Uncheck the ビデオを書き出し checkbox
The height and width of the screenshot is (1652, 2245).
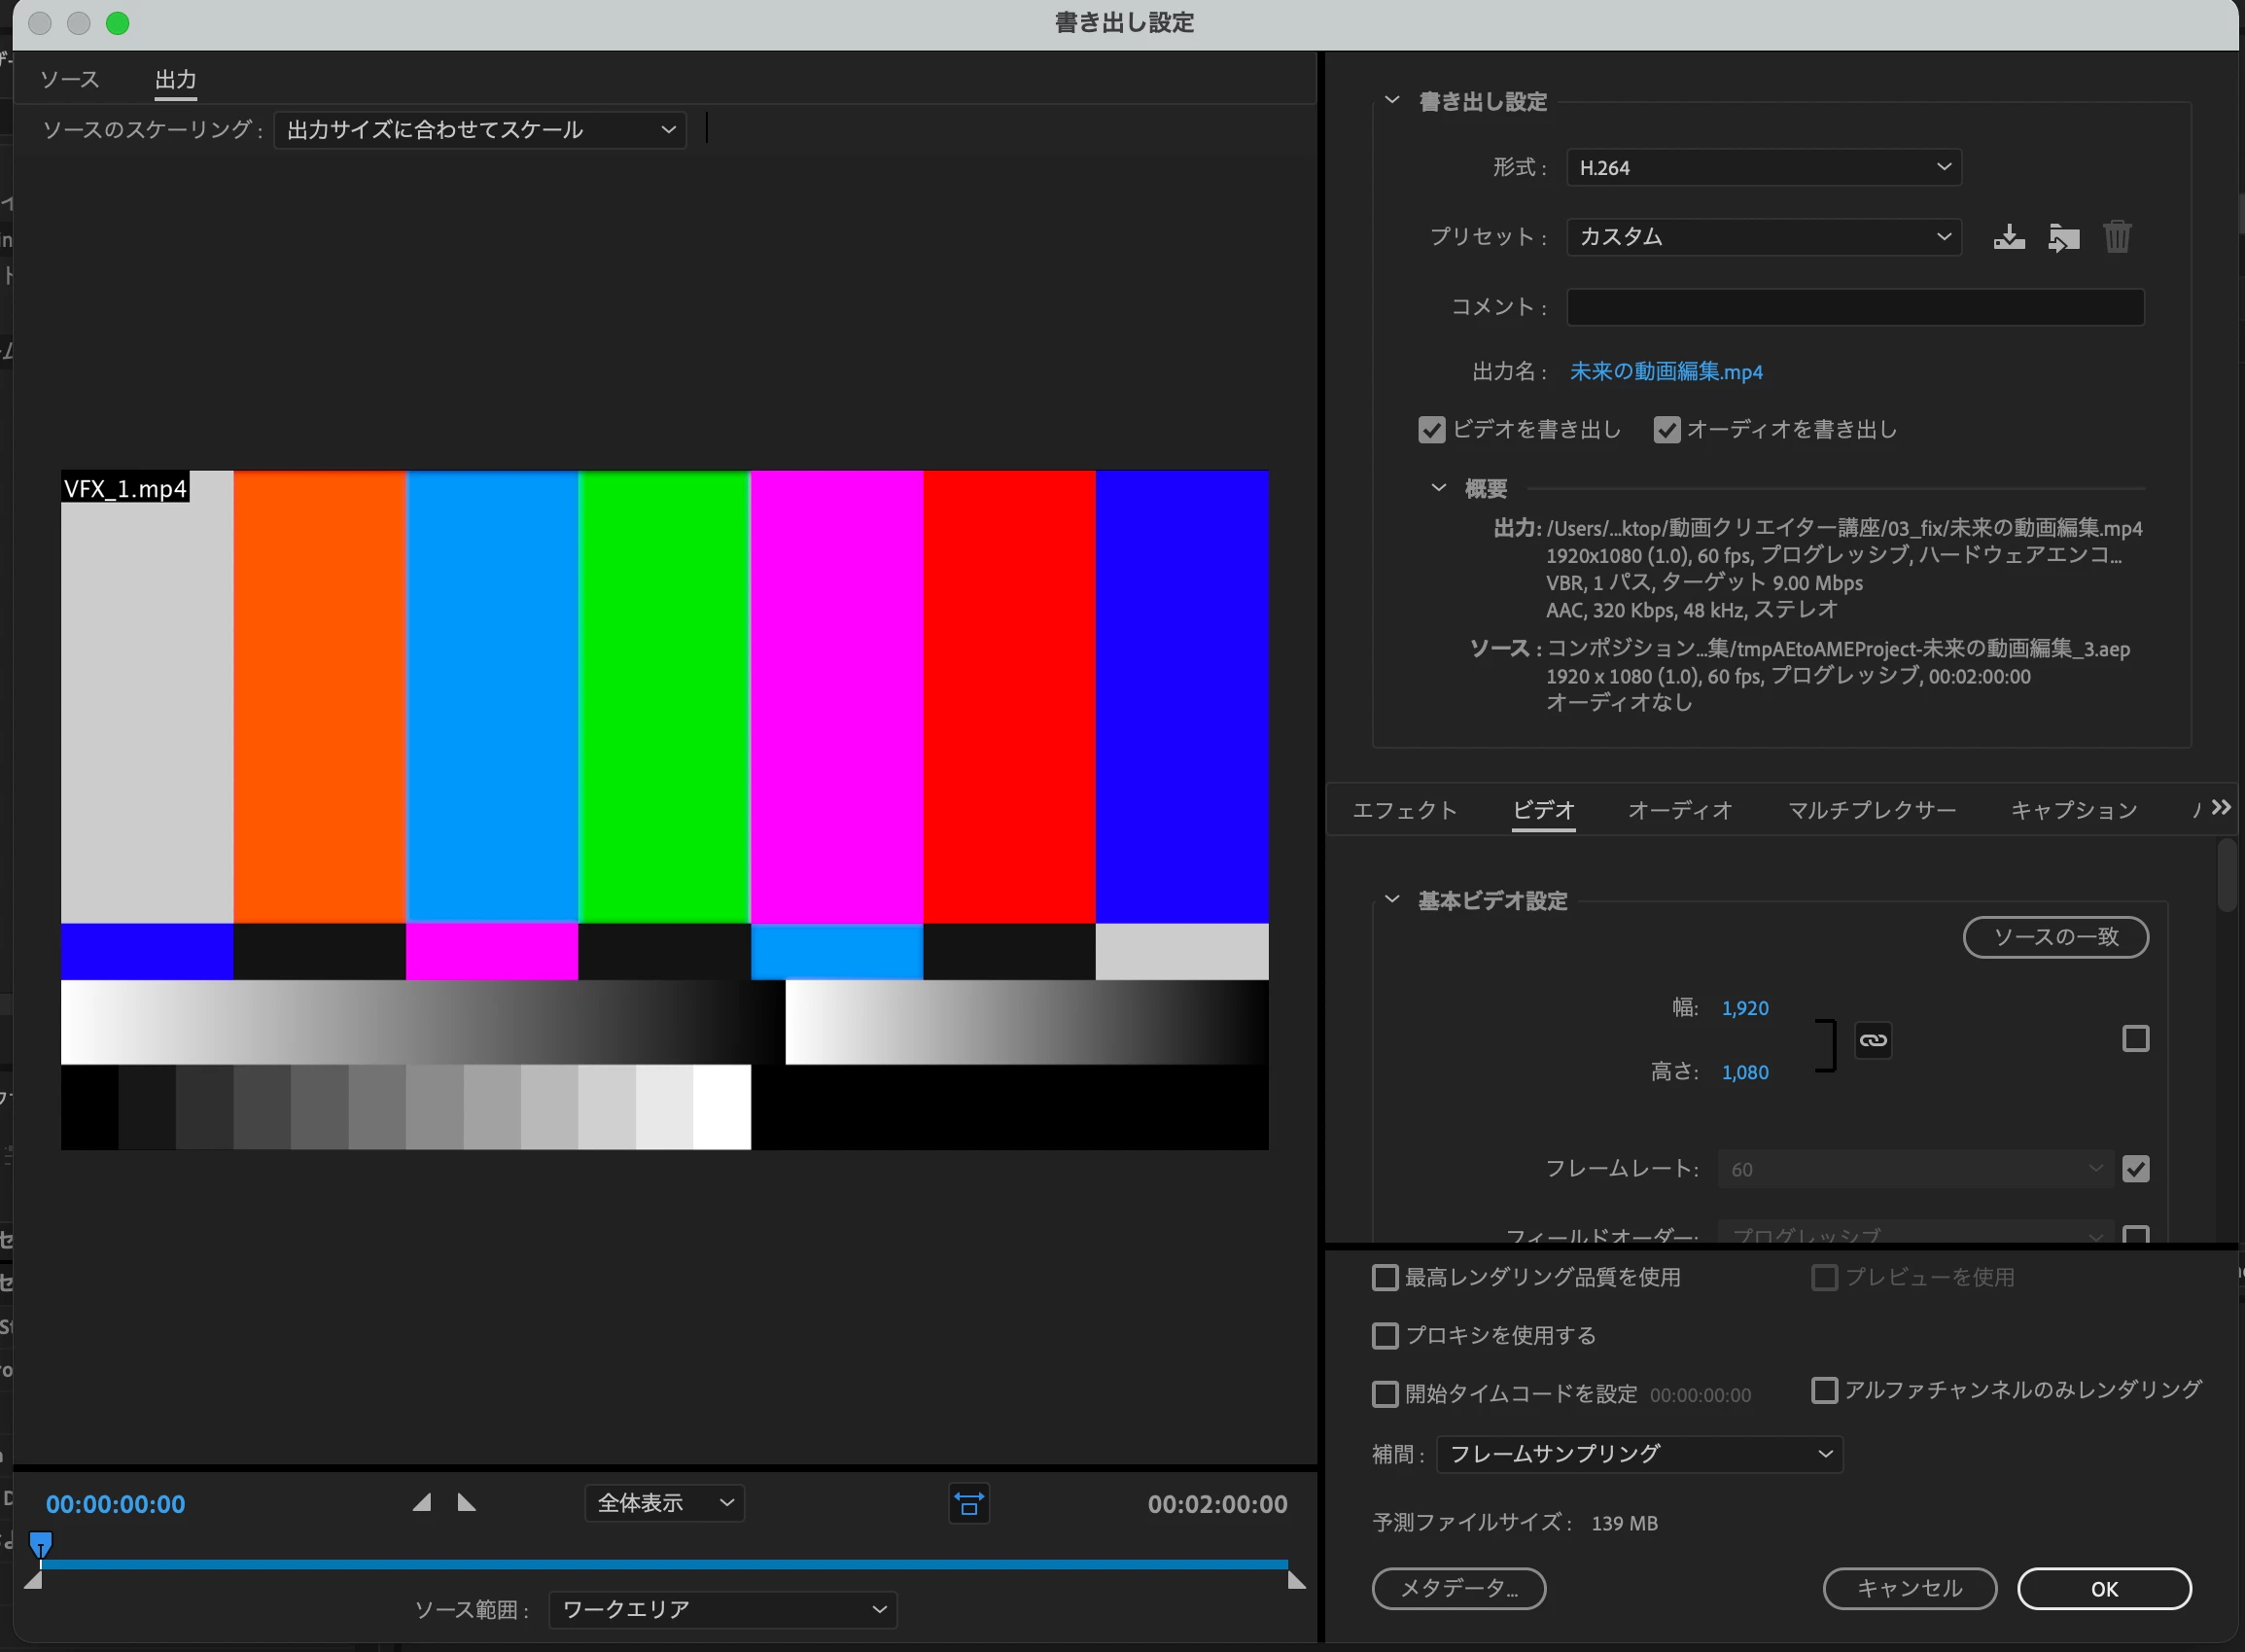pos(1432,430)
